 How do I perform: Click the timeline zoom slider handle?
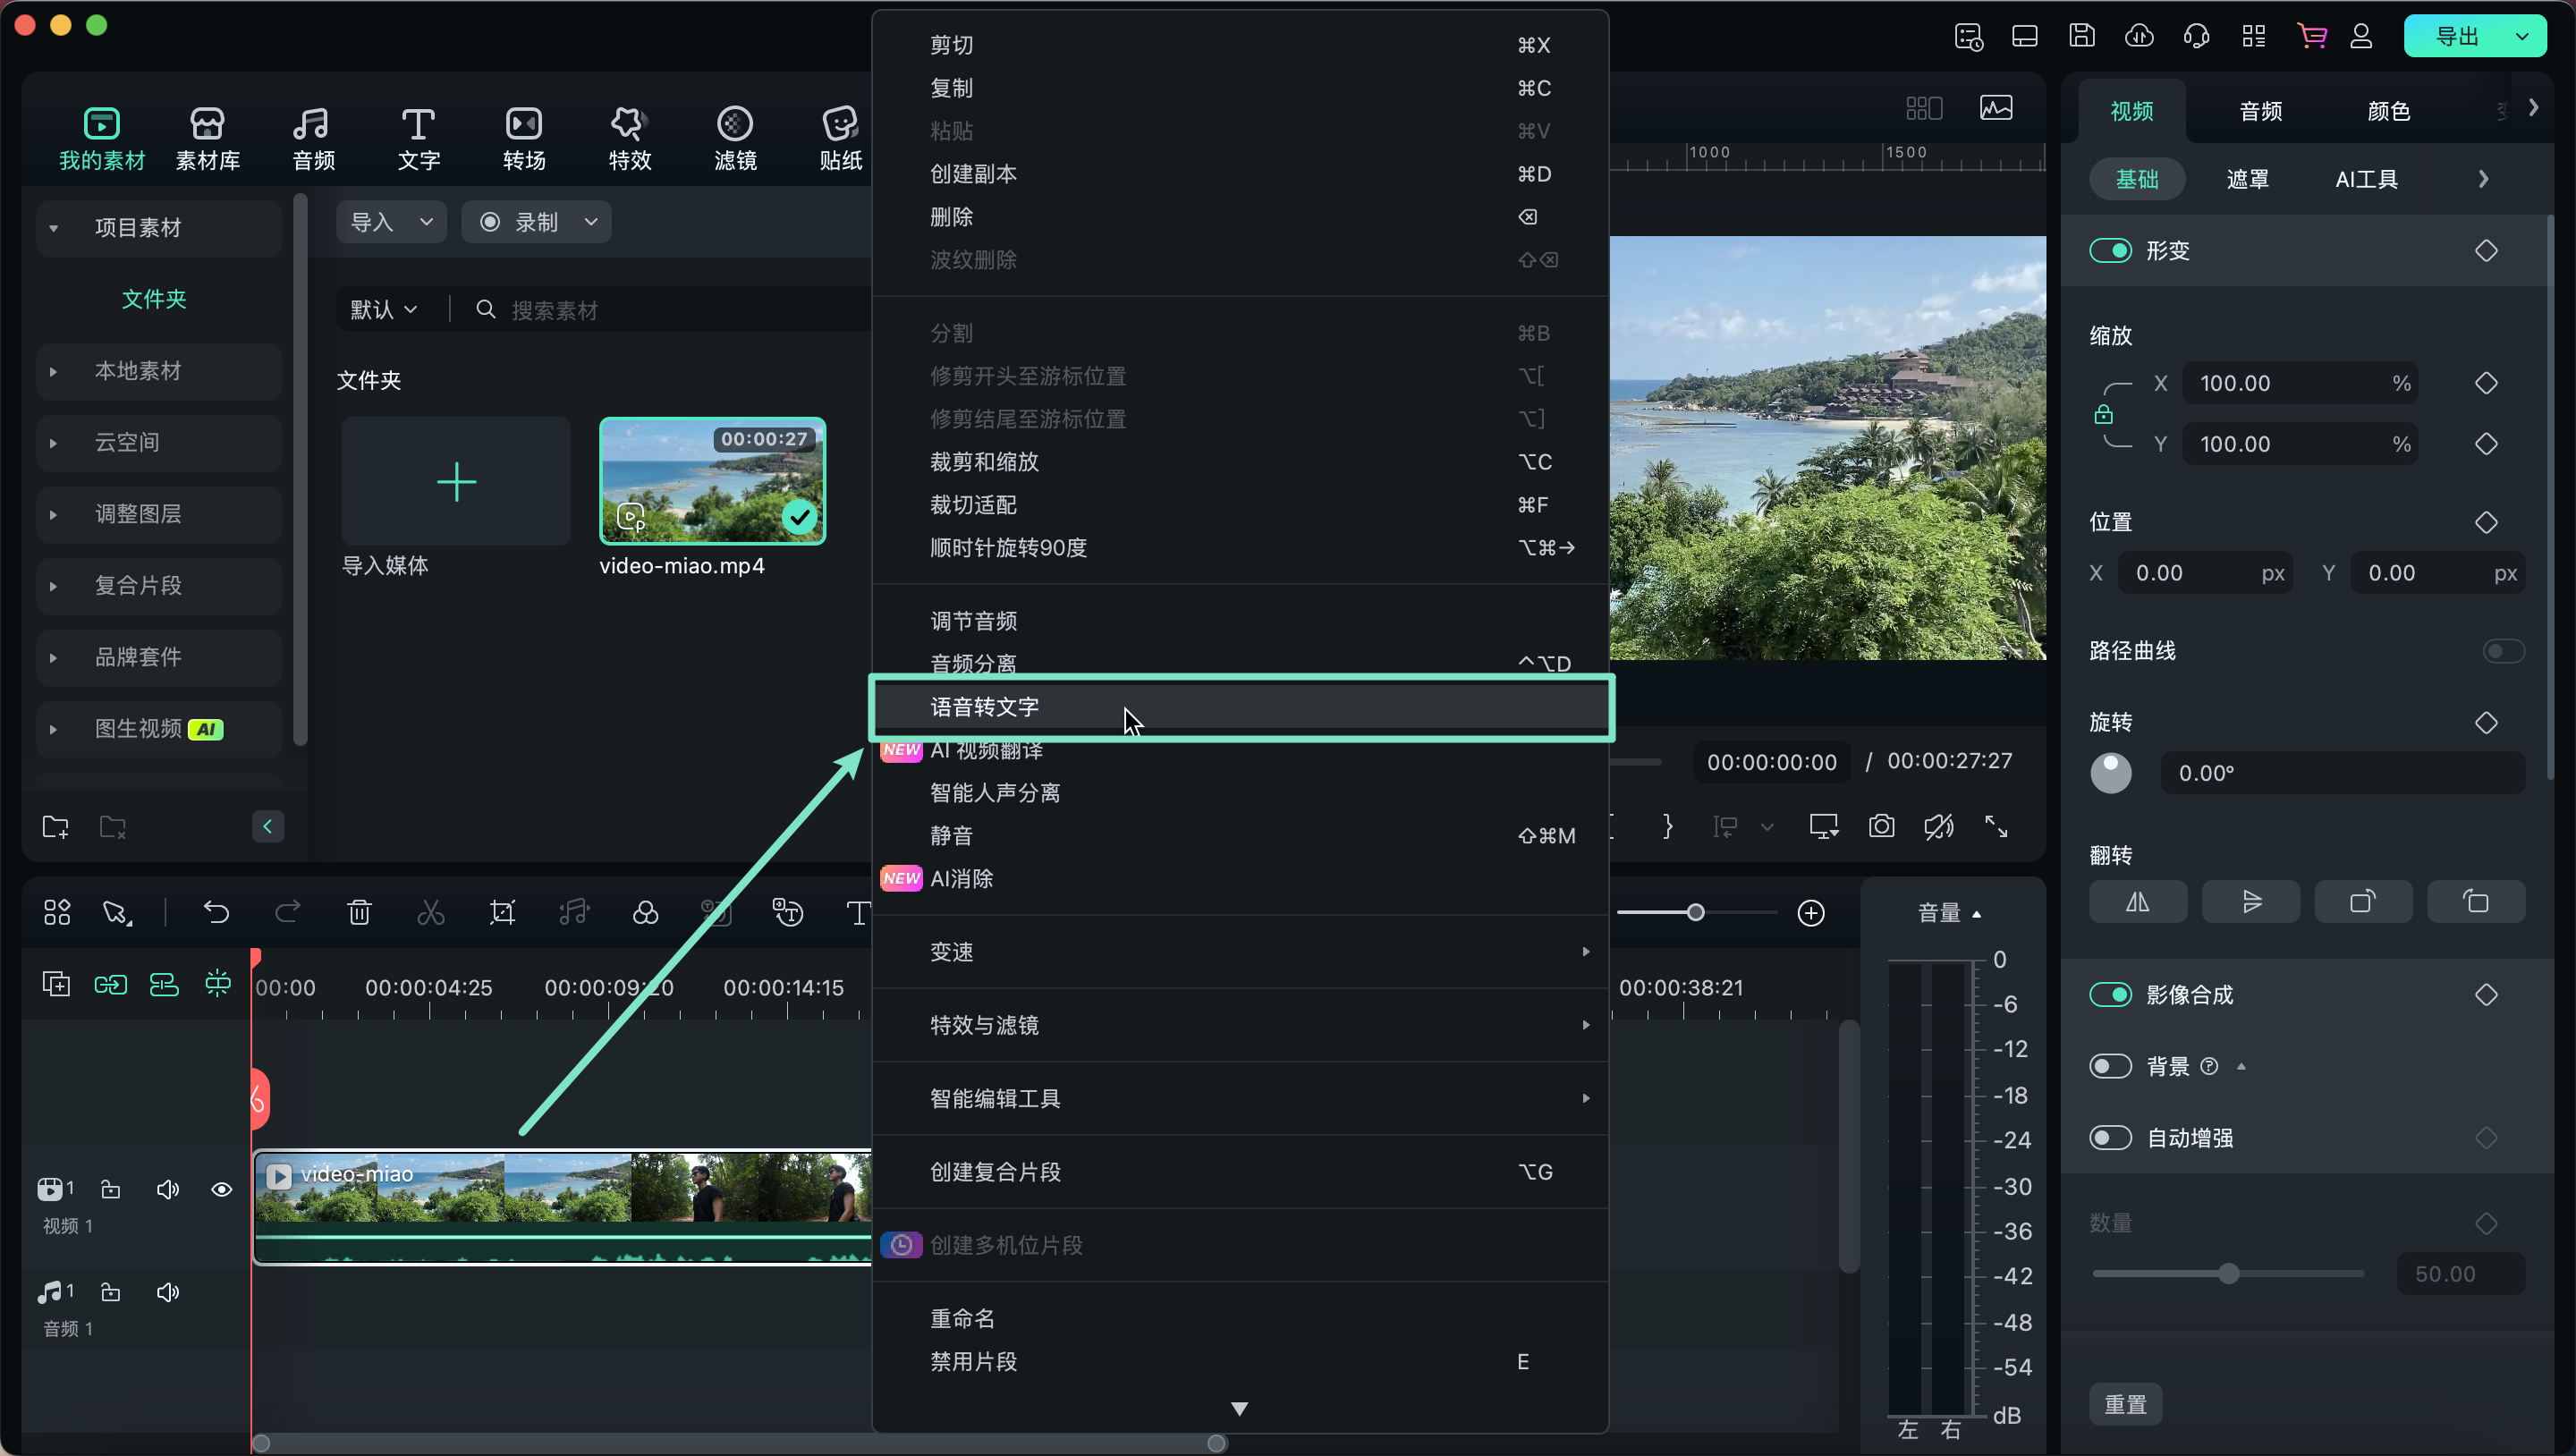click(x=1695, y=912)
